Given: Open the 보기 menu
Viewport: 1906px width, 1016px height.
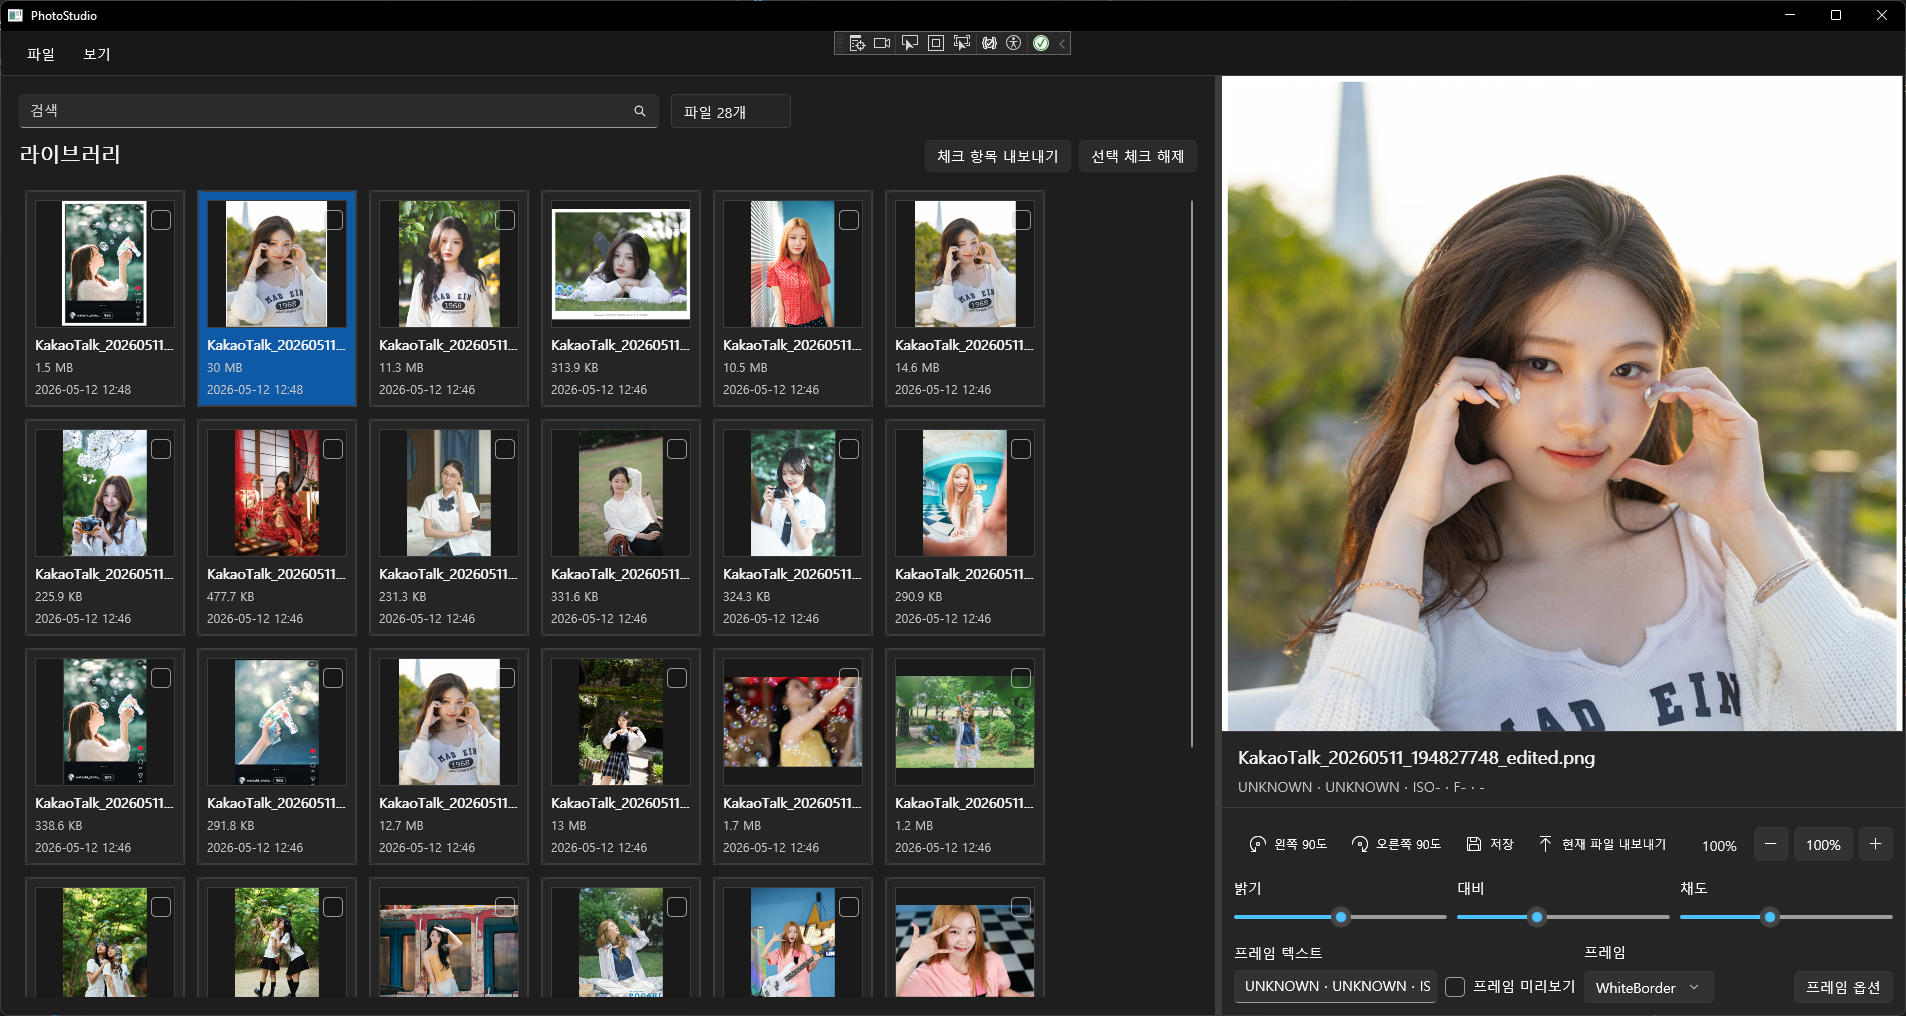Looking at the screenshot, I should click(x=97, y=54).
